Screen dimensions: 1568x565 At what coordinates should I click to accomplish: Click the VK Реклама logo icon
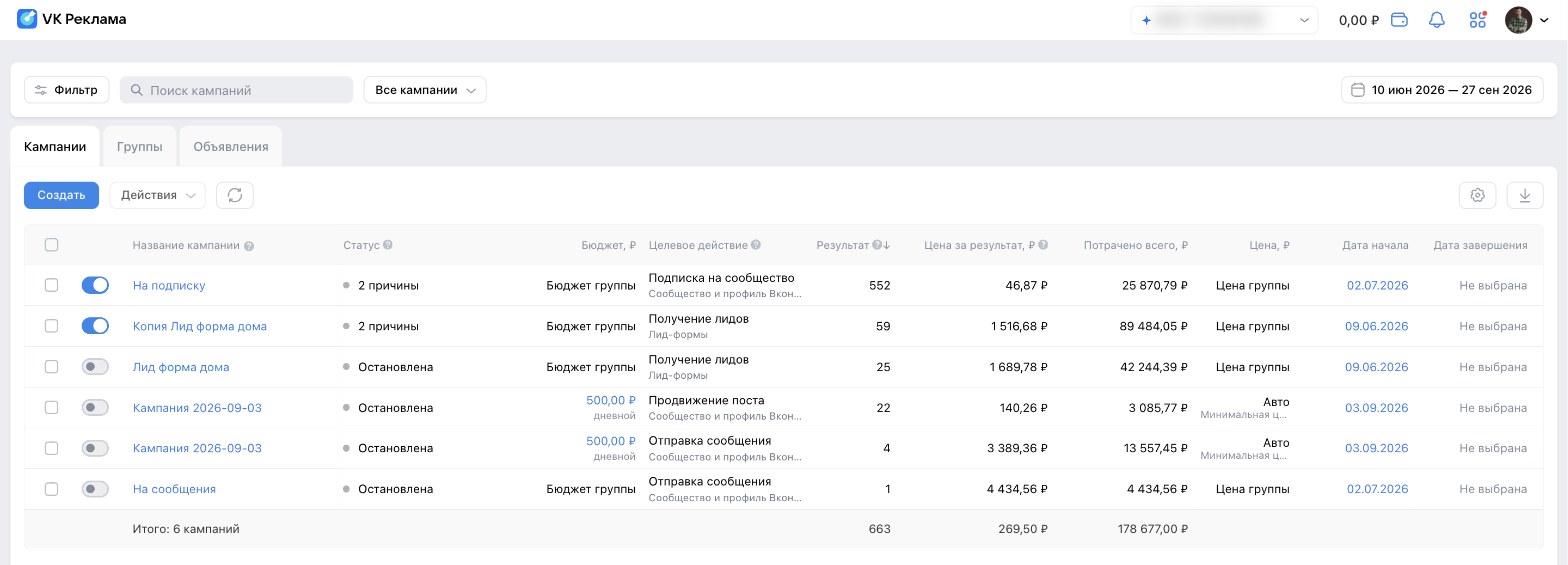pos(27,19)
